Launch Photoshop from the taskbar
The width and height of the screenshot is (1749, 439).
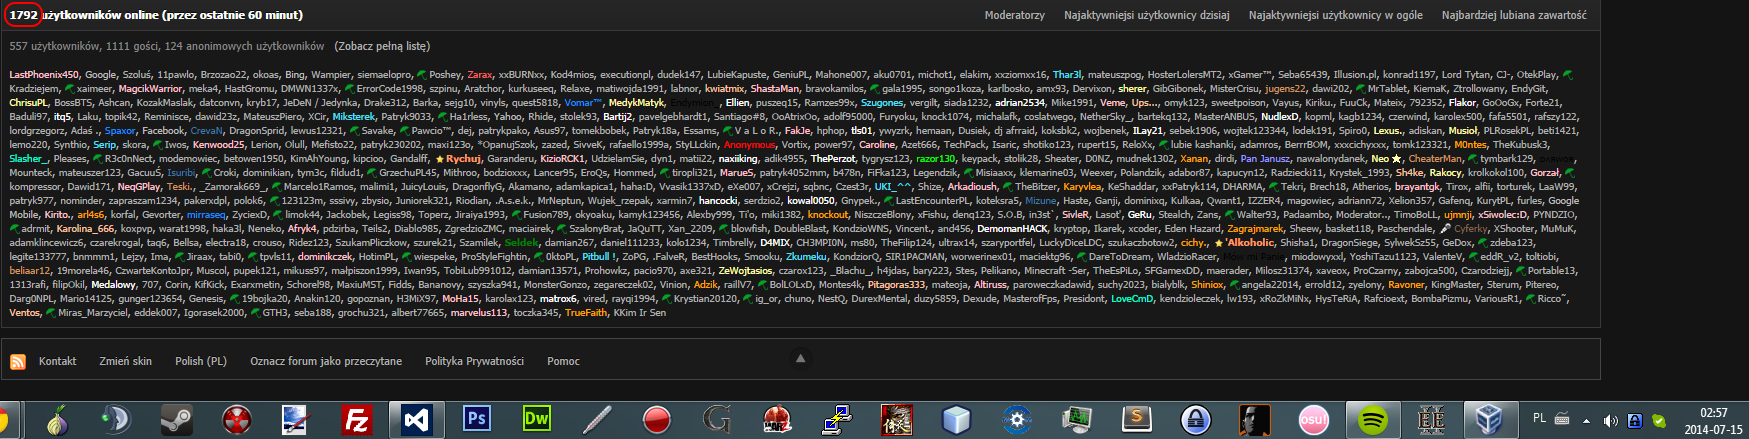[477, 418]
